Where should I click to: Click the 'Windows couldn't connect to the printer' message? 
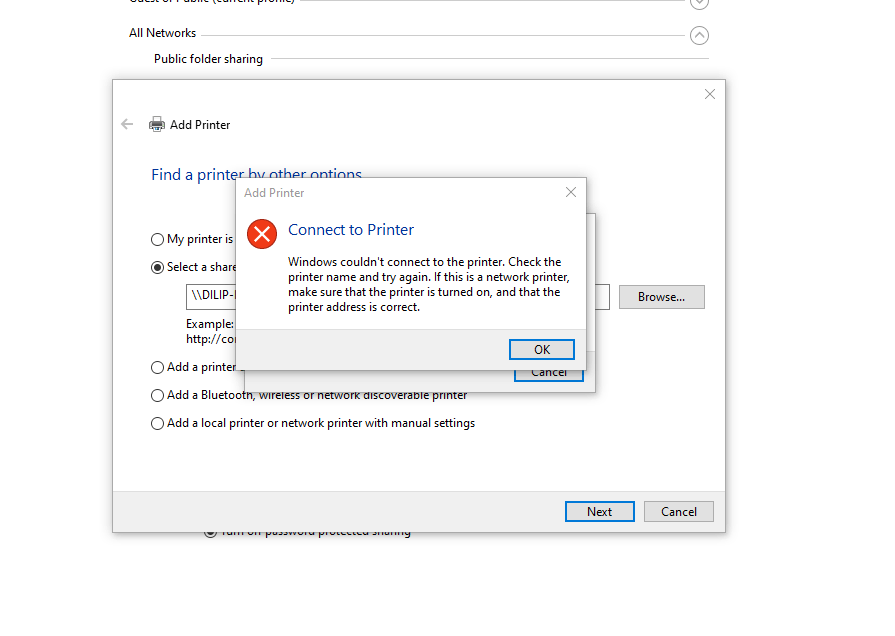tap(429, 284)
